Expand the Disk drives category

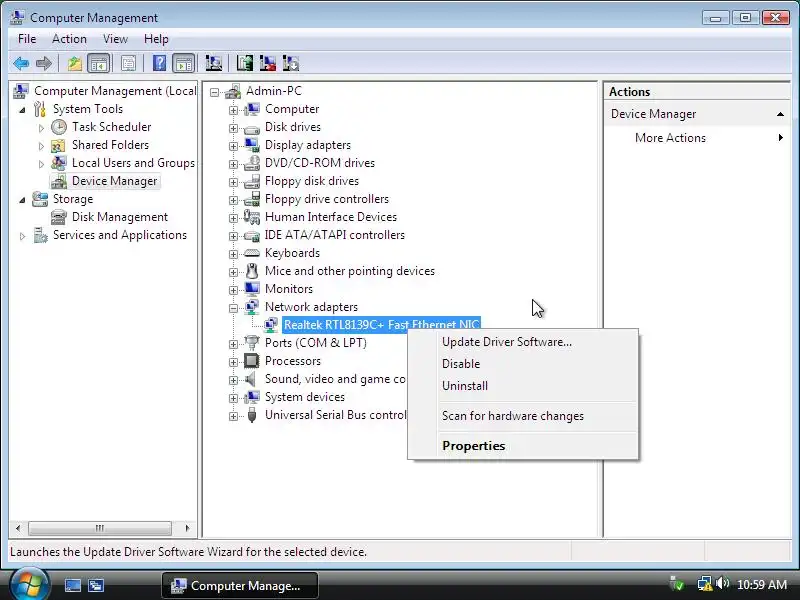pyautogui.click(x=233, y=128)
